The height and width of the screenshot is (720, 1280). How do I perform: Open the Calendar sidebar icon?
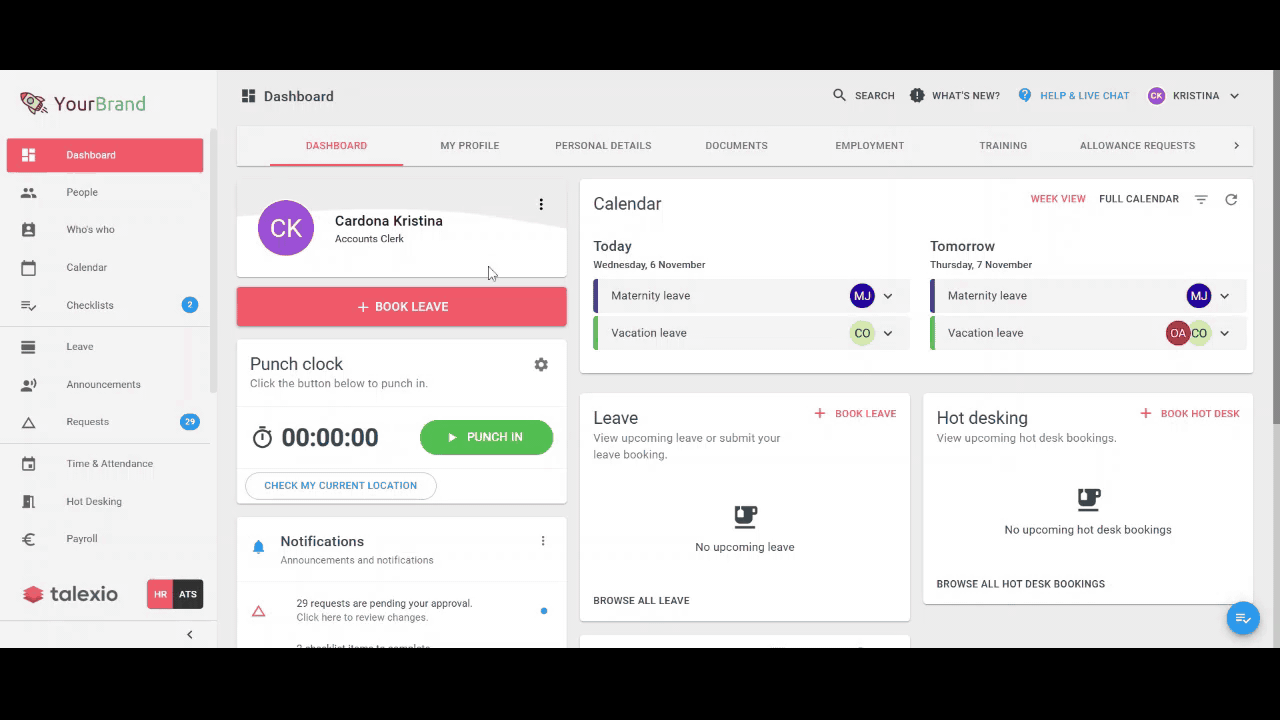(x=28, y=268)
